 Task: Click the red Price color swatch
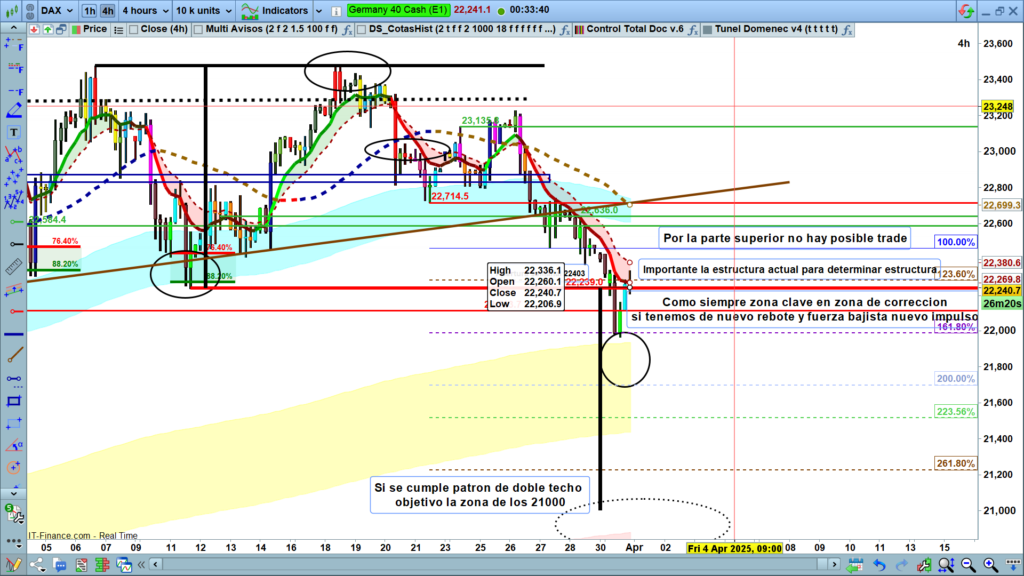75,29
